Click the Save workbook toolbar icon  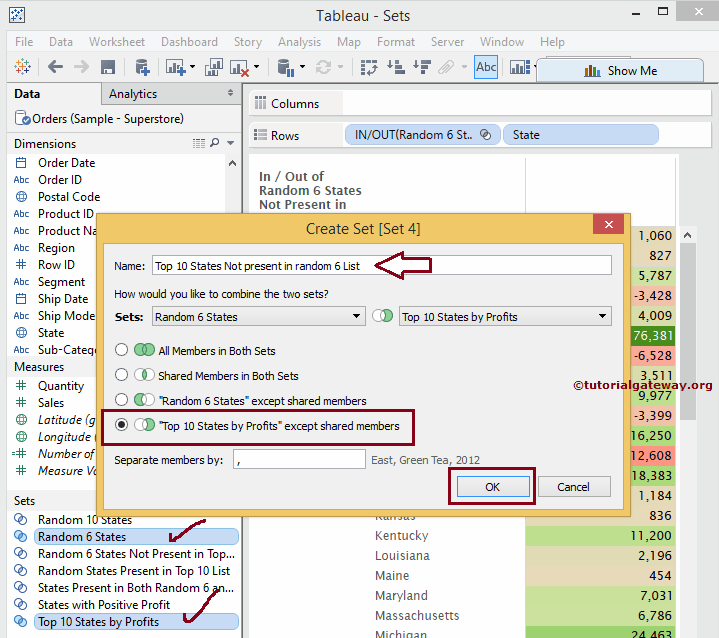point(108,67)
